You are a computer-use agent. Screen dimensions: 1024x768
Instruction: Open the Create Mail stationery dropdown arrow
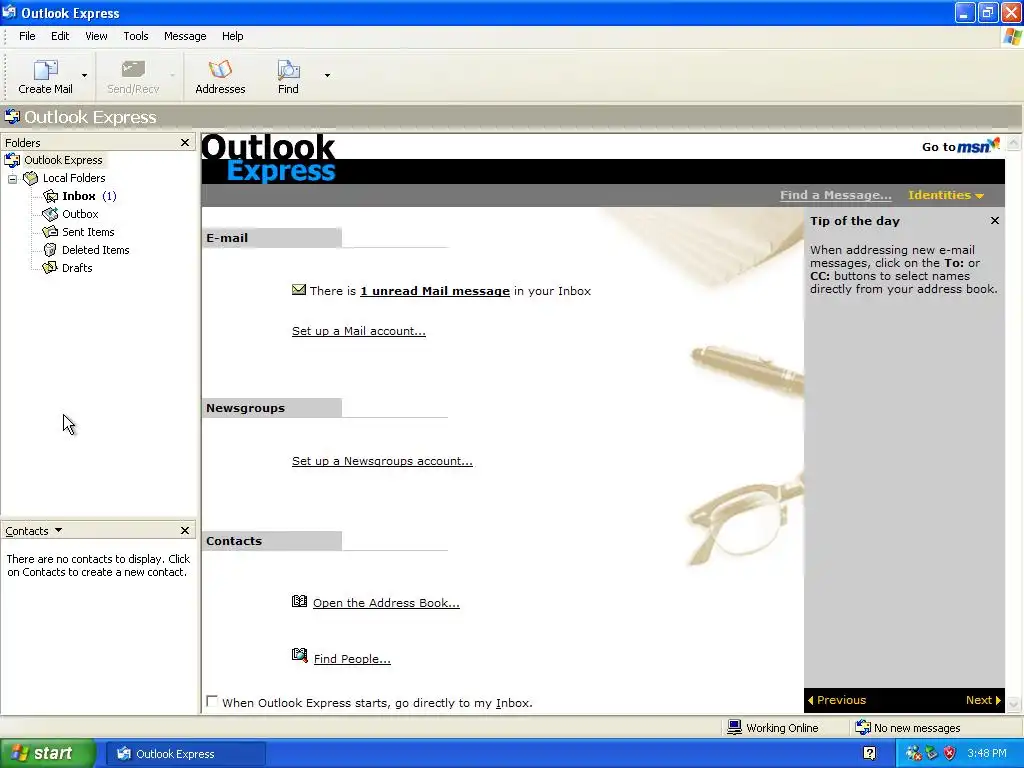pyautogui.click(x=84, y=76)
